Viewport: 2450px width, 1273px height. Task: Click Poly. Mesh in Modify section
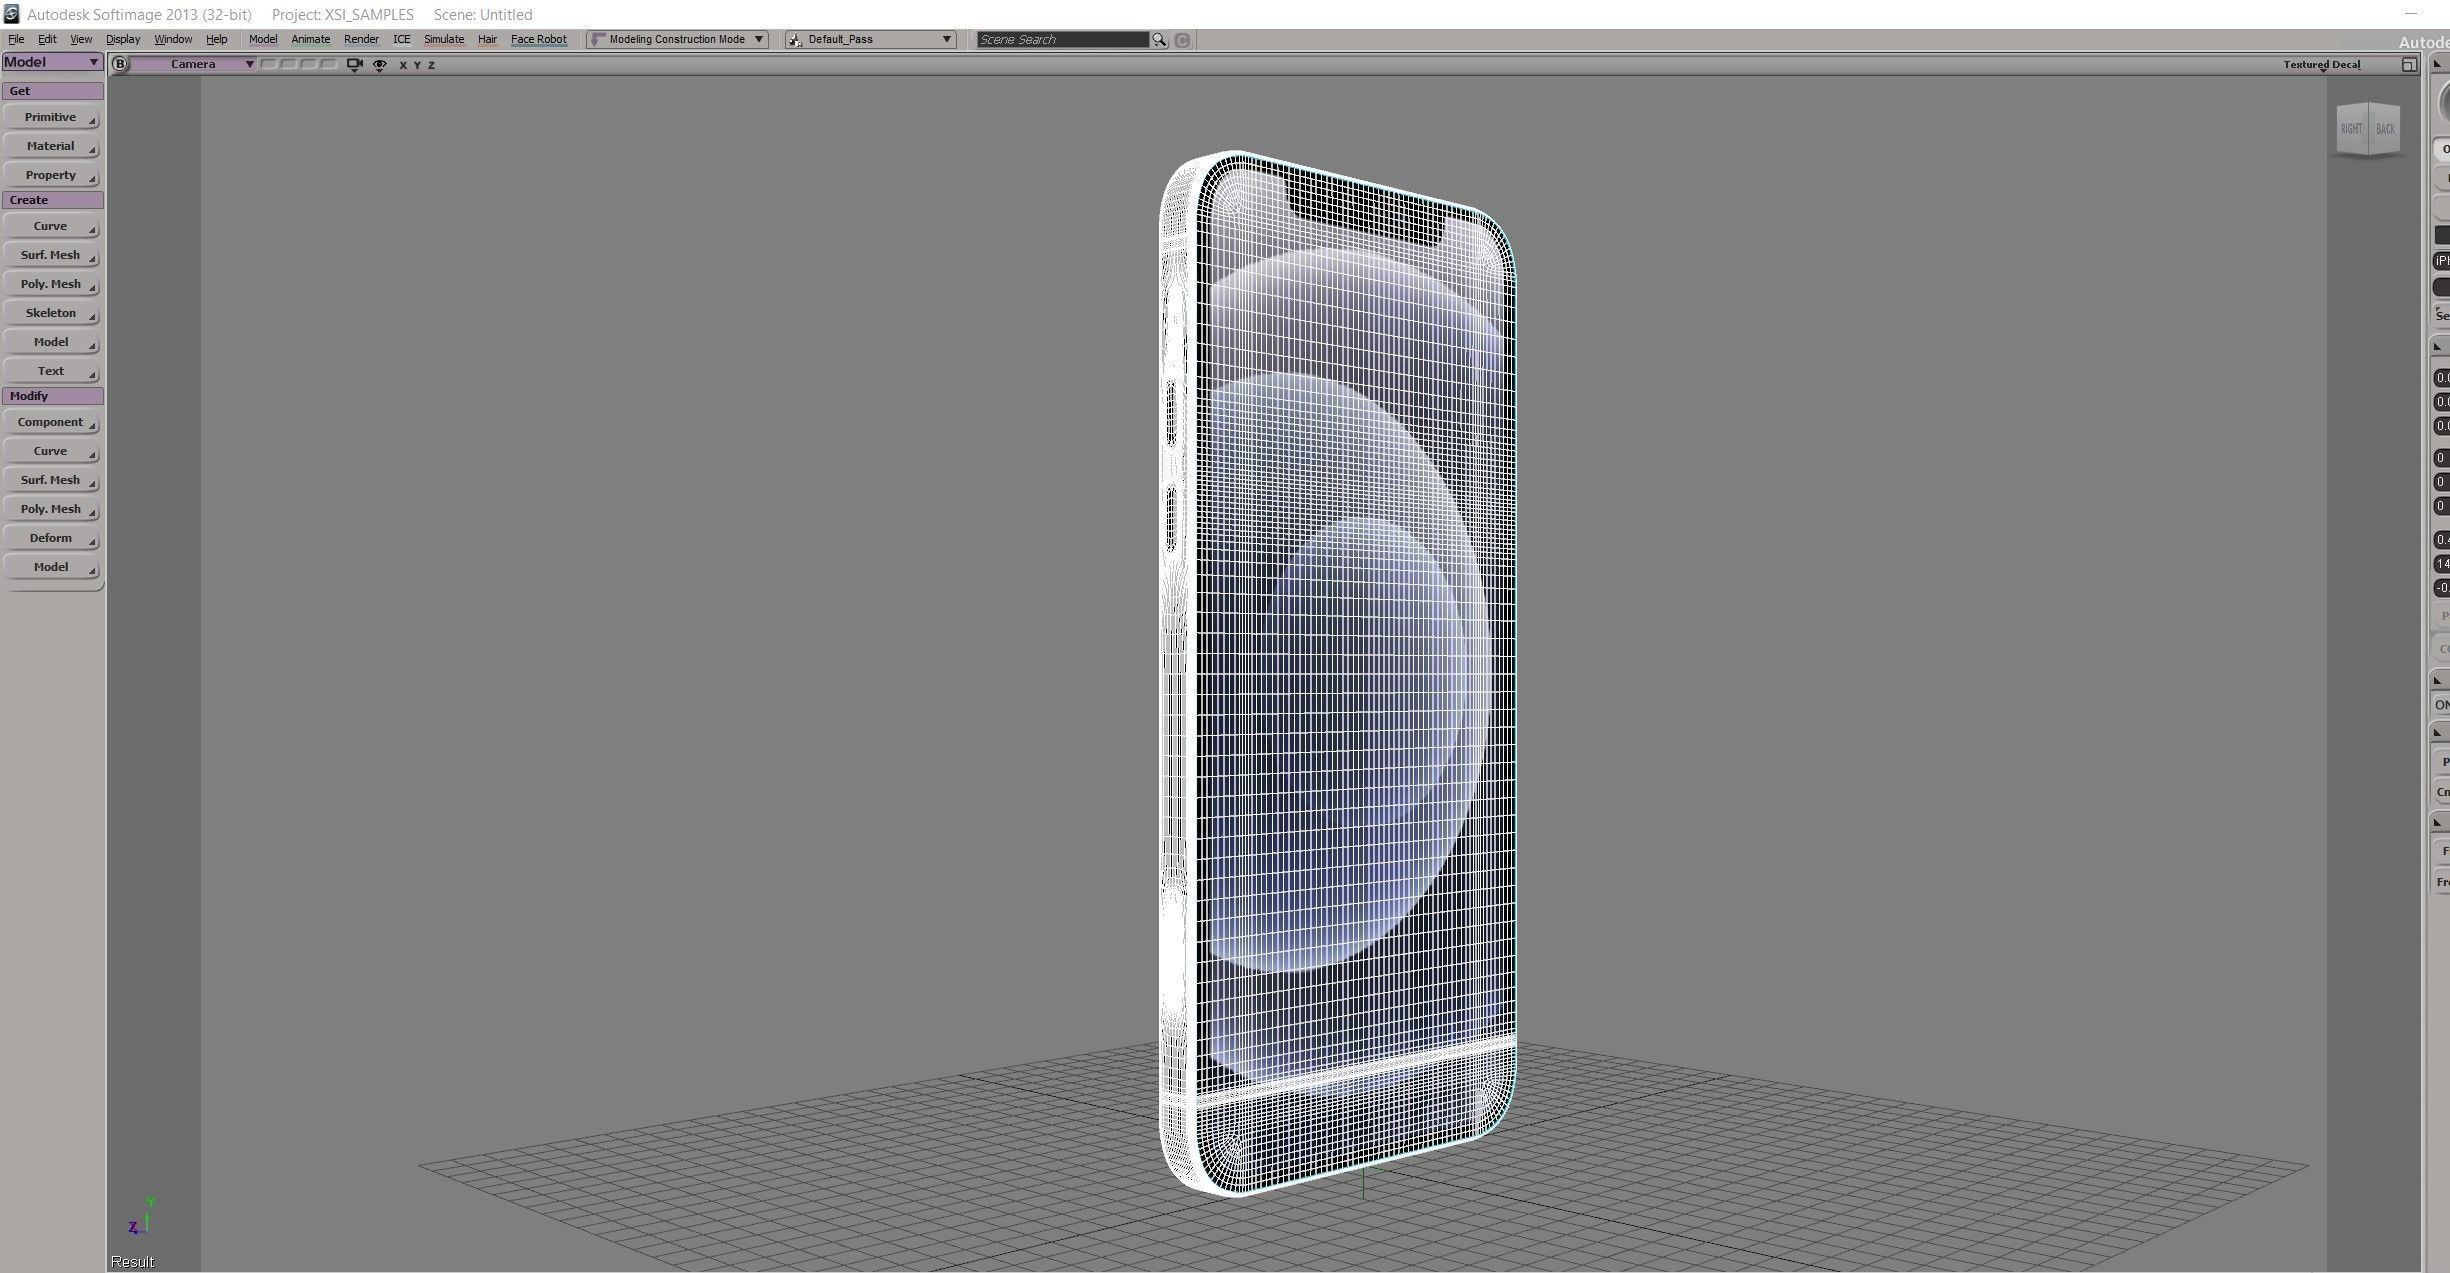pyautogui.click(x=51, y=509)
